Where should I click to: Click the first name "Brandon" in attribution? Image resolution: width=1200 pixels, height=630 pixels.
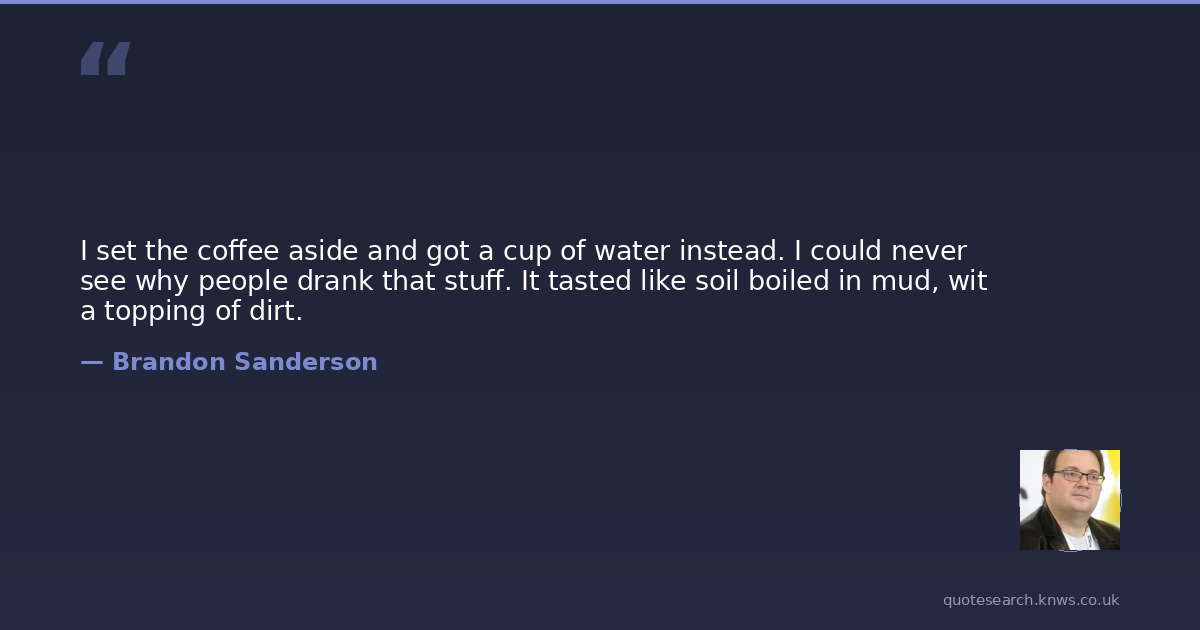pos(169,362)
